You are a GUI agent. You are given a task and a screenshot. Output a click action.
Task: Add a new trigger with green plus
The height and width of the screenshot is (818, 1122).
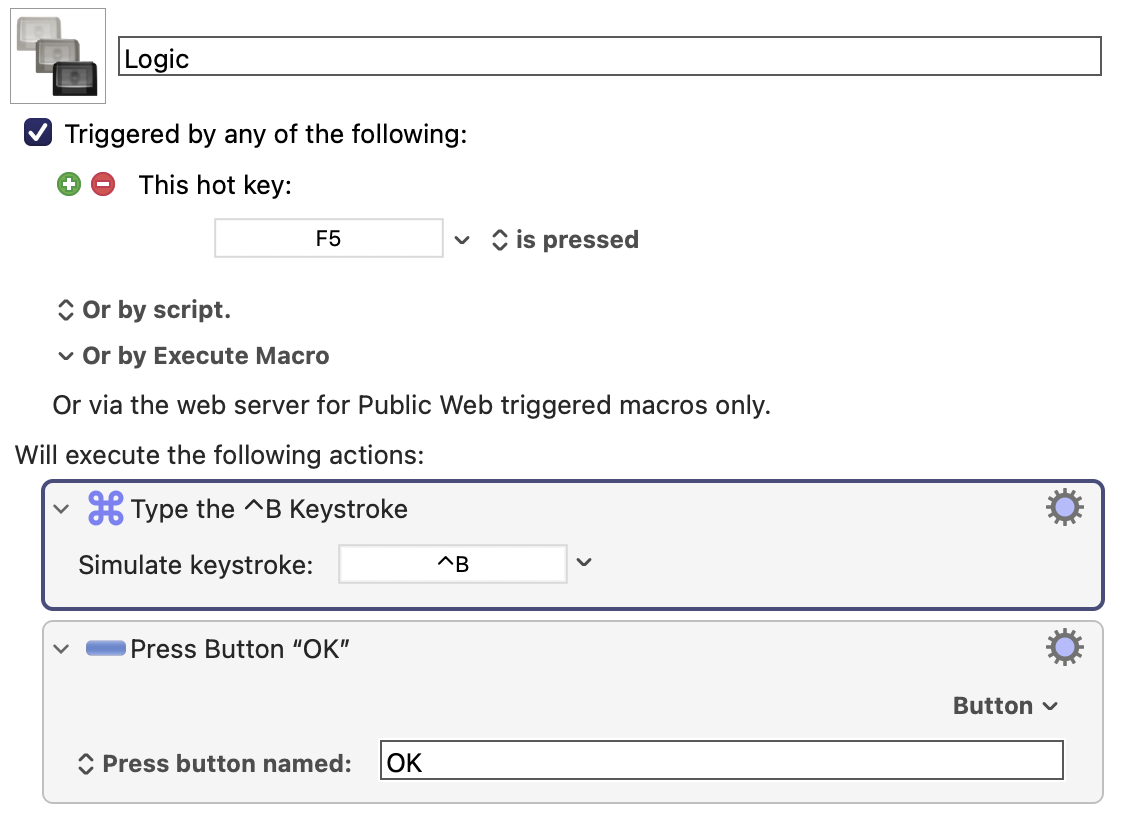(69, 185)
